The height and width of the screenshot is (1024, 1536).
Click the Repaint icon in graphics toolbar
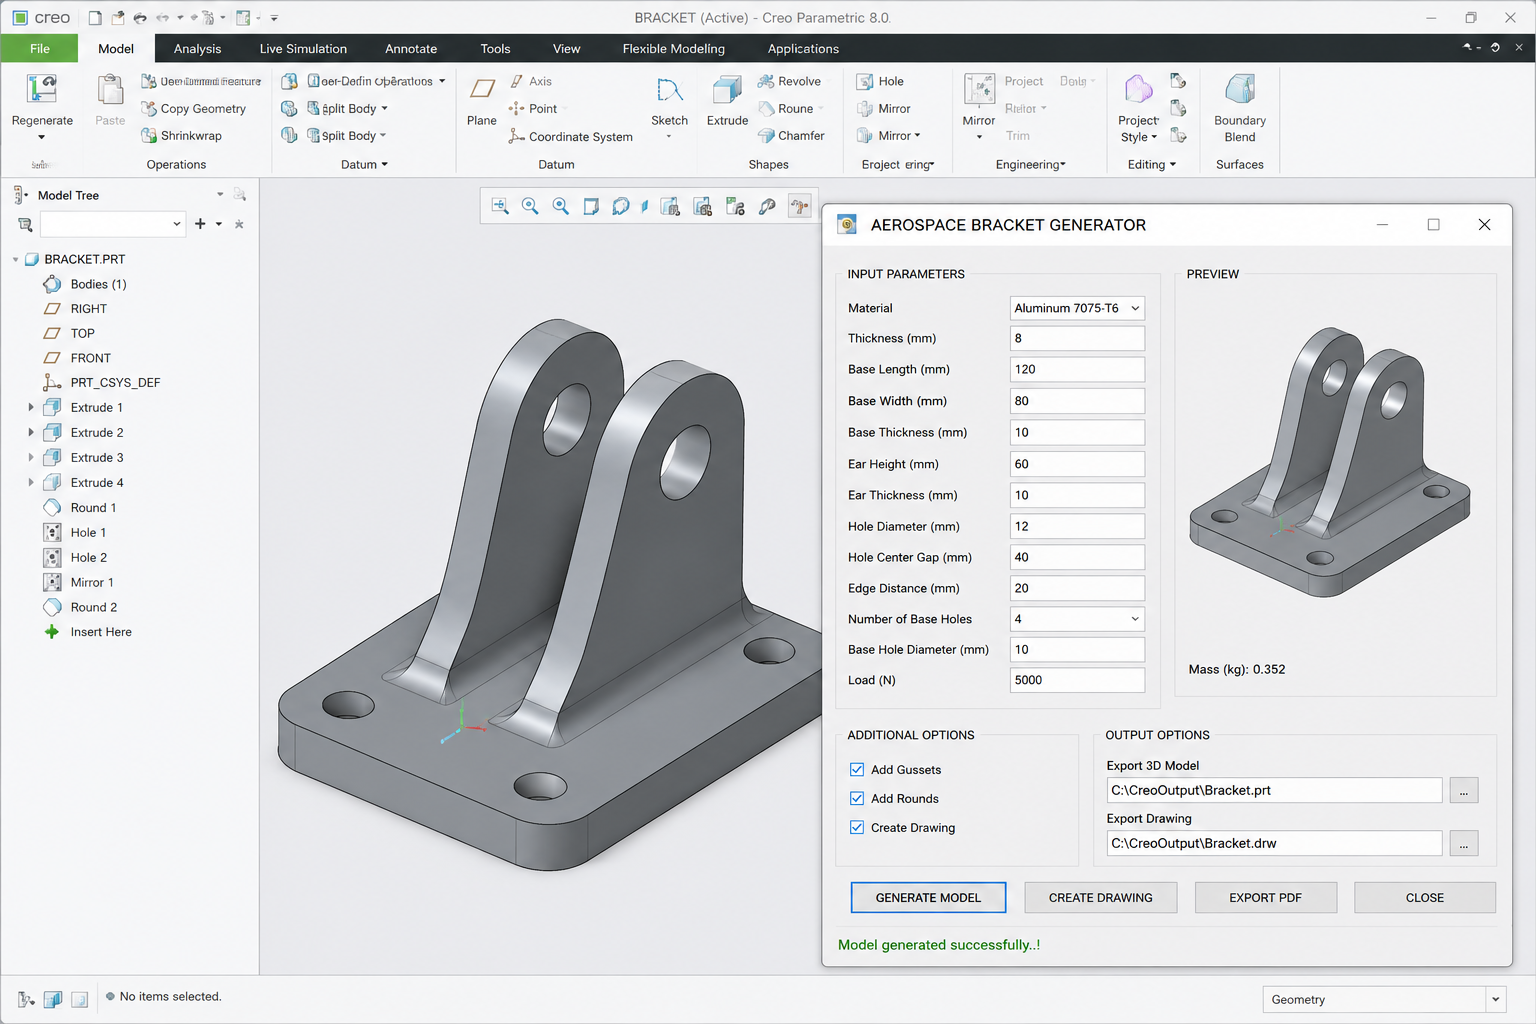coord(591,206)
